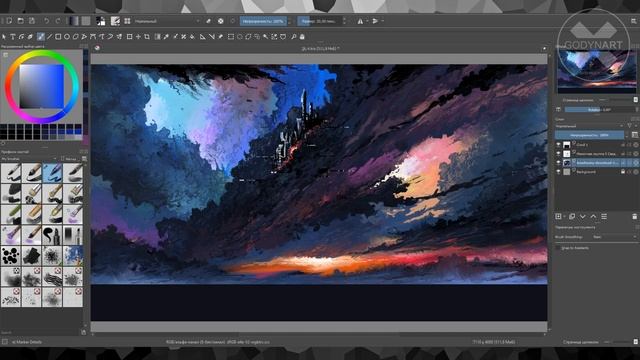The image size is (640, 360).
Task: Expand the add-layer type arrow
Action: (x=564, y=216)
